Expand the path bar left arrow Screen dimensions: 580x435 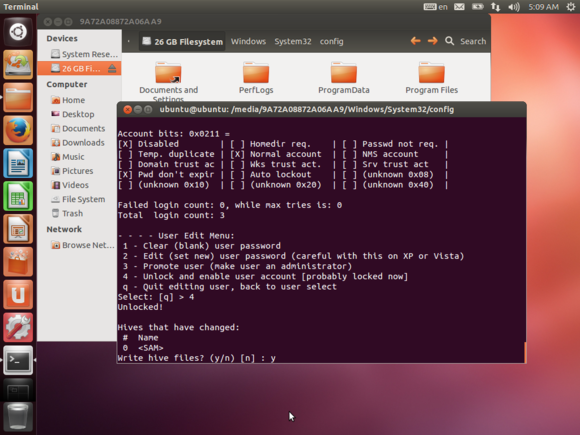[129, 41]
